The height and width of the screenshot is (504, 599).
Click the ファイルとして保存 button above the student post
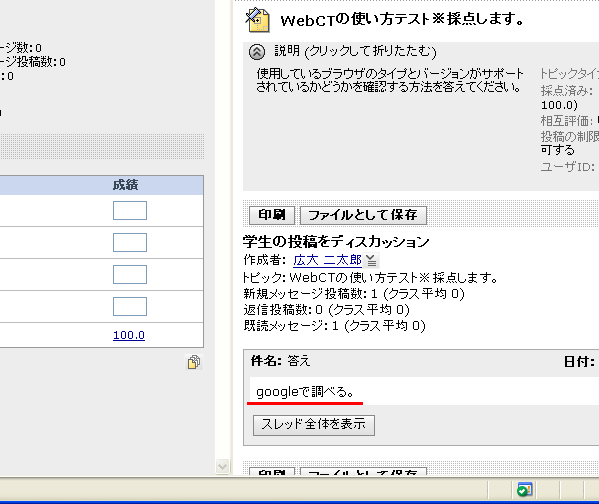pos(363,215)
